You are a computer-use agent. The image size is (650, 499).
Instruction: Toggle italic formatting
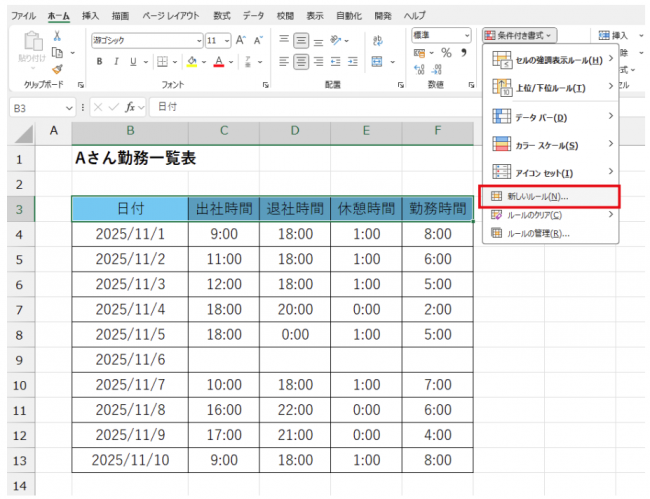click(x=116, y=62)
